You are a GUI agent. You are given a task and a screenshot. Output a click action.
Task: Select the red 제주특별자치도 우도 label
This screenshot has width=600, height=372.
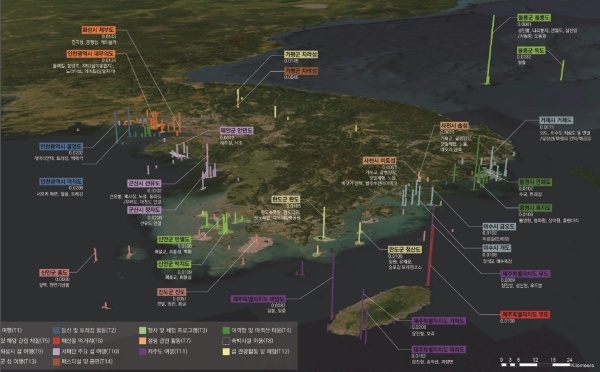coord(525,315)
